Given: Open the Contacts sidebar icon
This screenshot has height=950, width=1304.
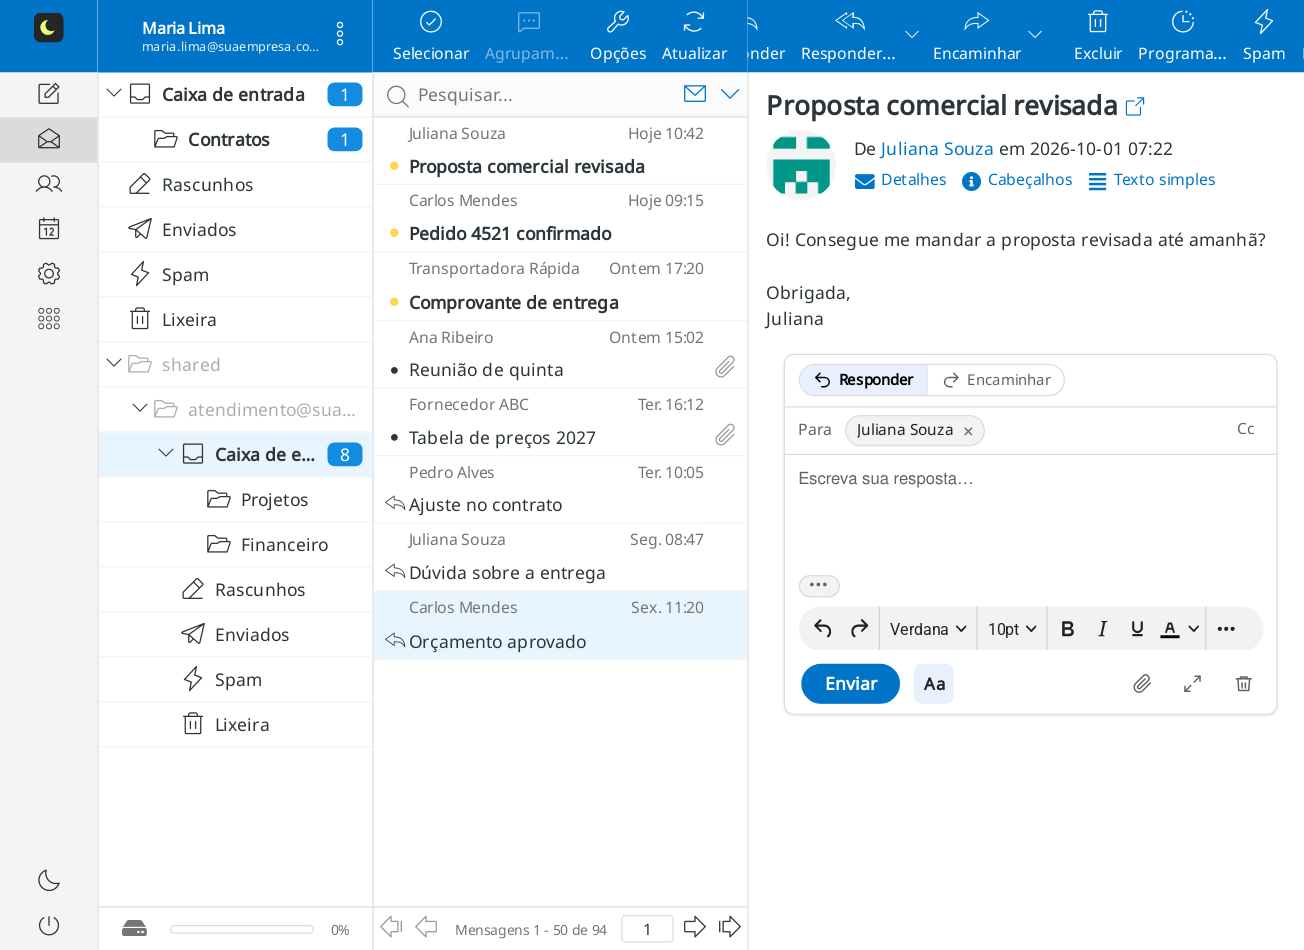Looking at the screenshot, I should pos(48,184).
